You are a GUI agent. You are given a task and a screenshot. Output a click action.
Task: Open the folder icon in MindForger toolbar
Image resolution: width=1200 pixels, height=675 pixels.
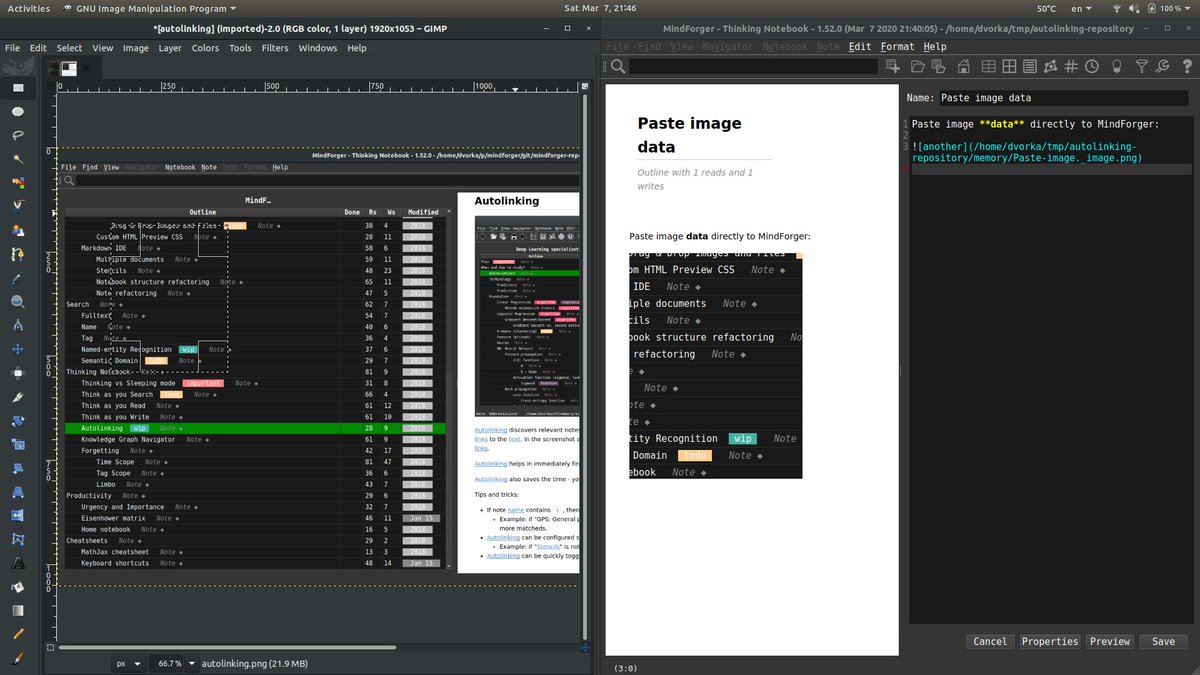[x=917, y=67]
